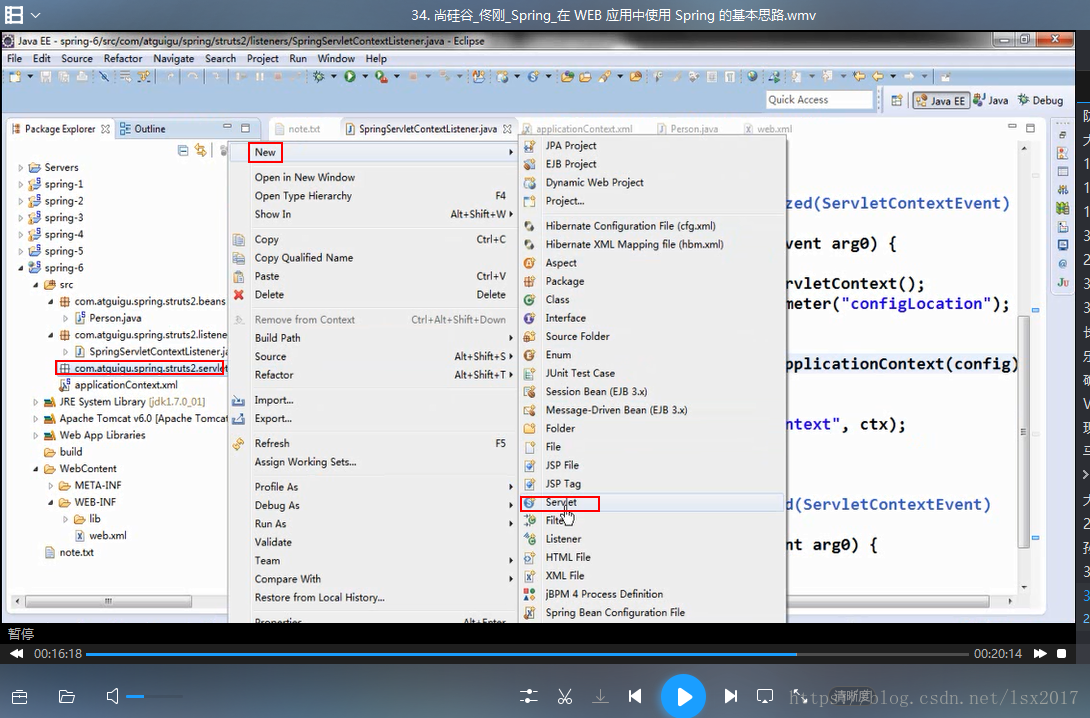Viewport: 1090px width, 718px height.
Task: Switch to the Java perspective
Action: [x=991, y=101]
